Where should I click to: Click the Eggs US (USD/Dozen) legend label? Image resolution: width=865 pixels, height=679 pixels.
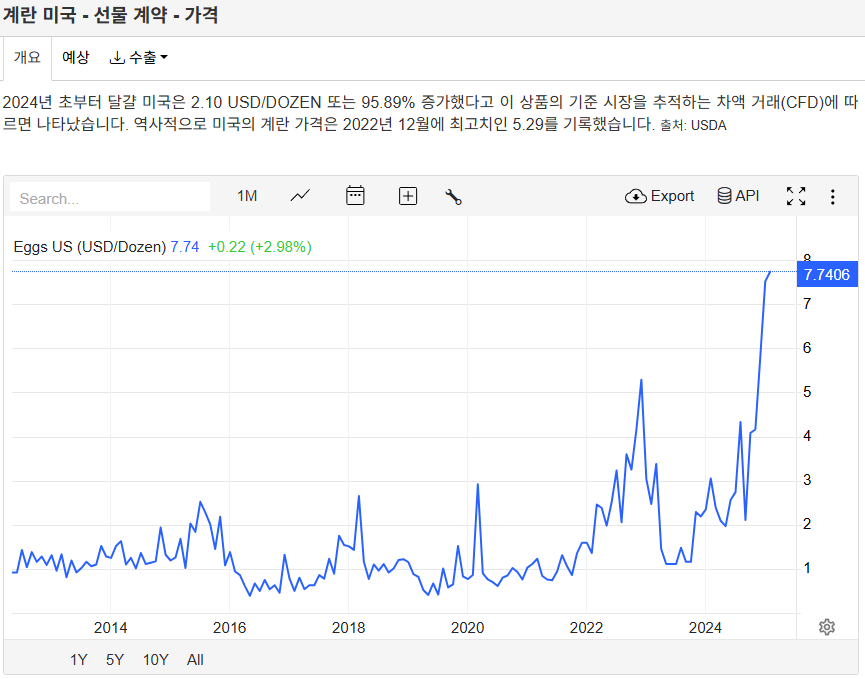click(90, 247)
